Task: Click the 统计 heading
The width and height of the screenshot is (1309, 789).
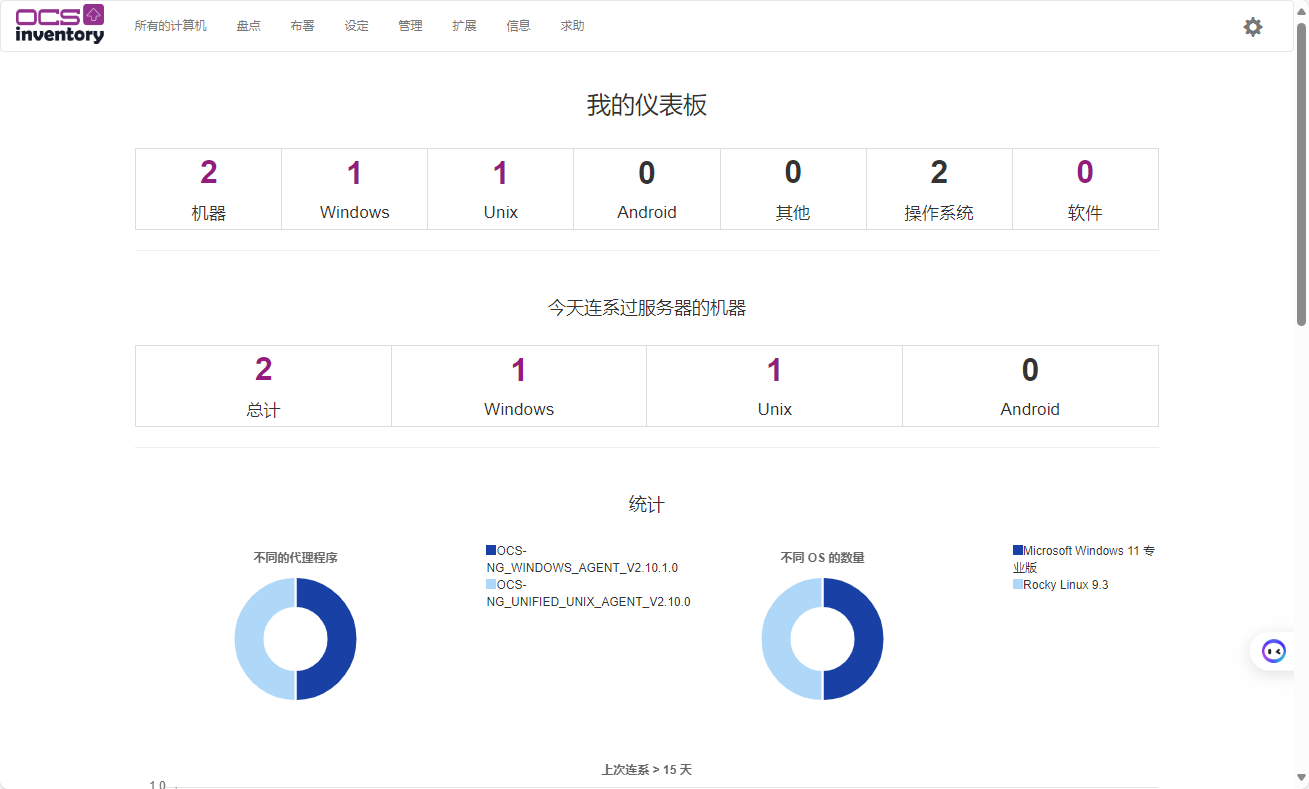Action: 647,505
